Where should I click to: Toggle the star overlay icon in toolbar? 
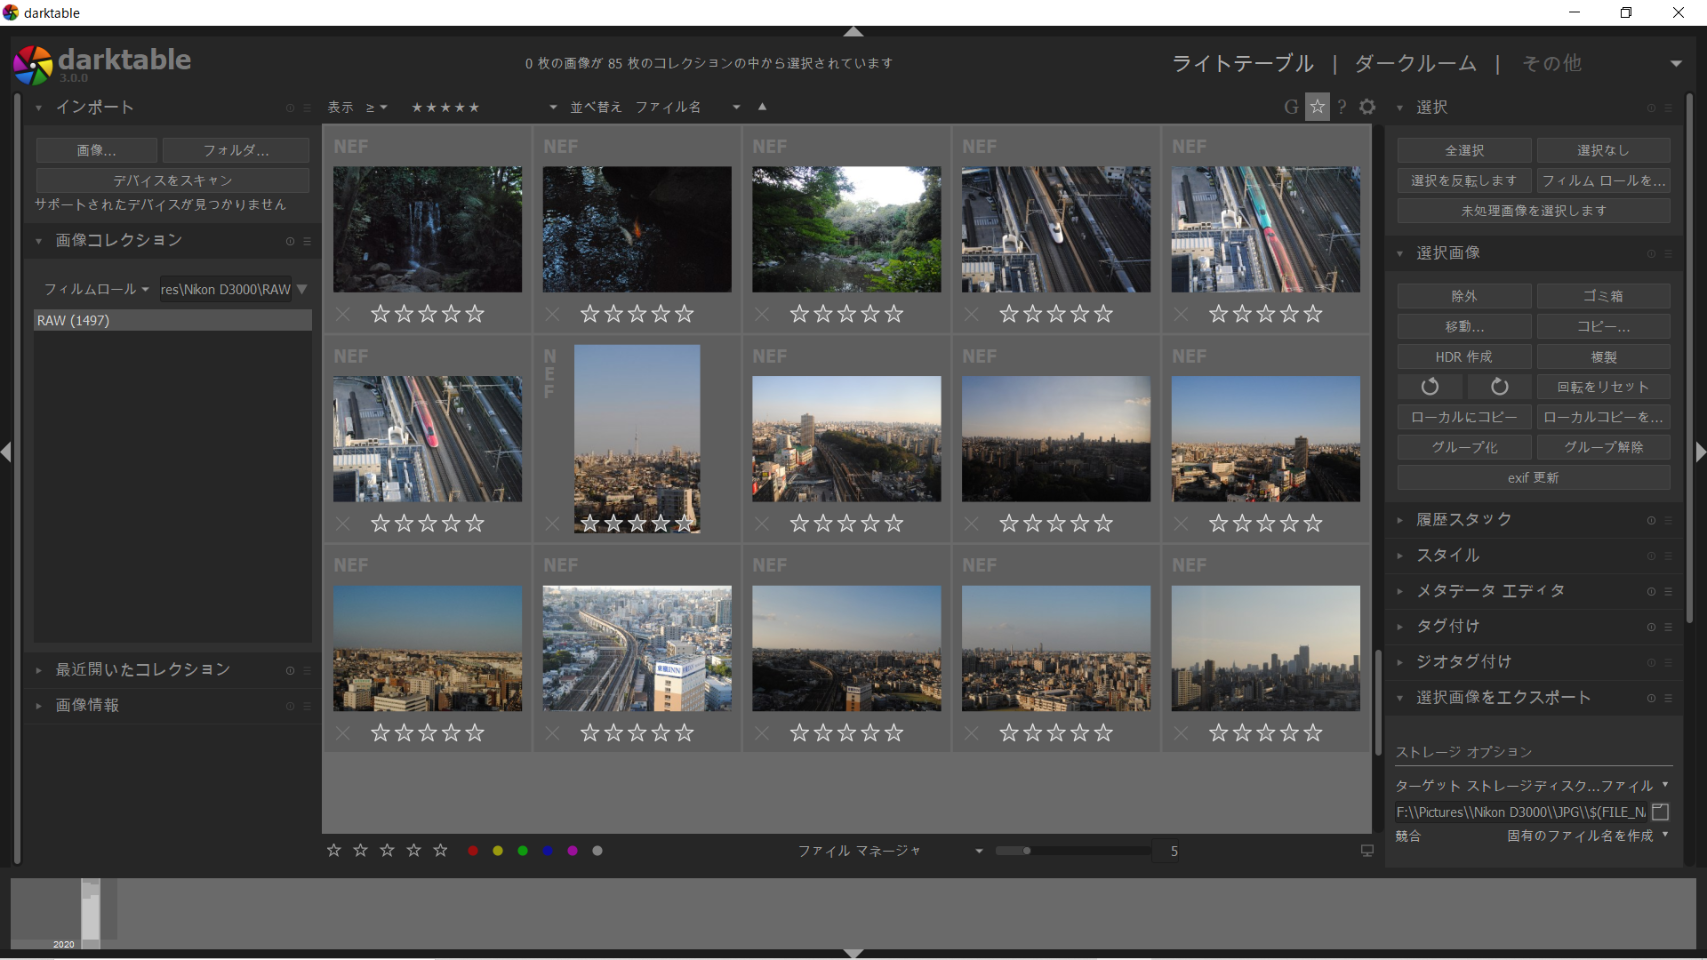(1317, 107)
